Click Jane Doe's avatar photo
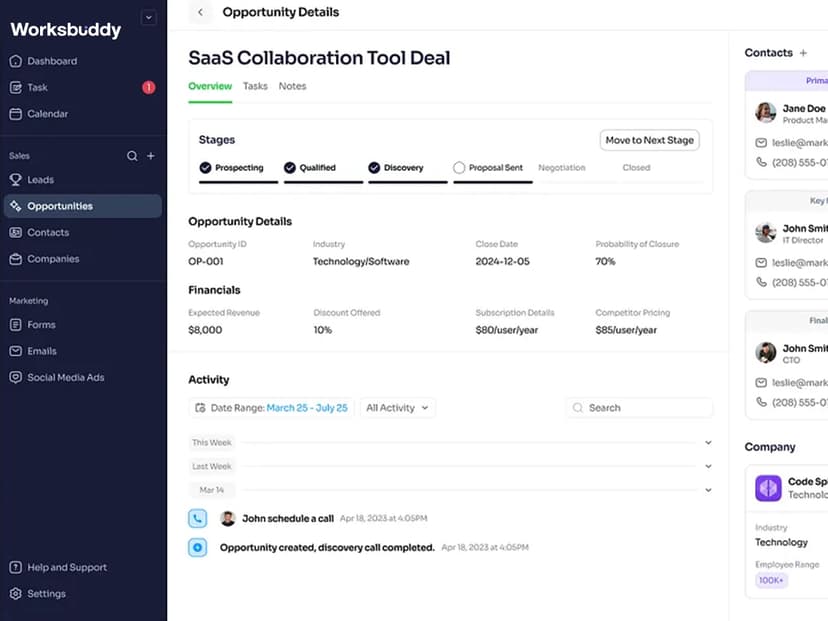The image size is (828, 621). pos(766,112)
